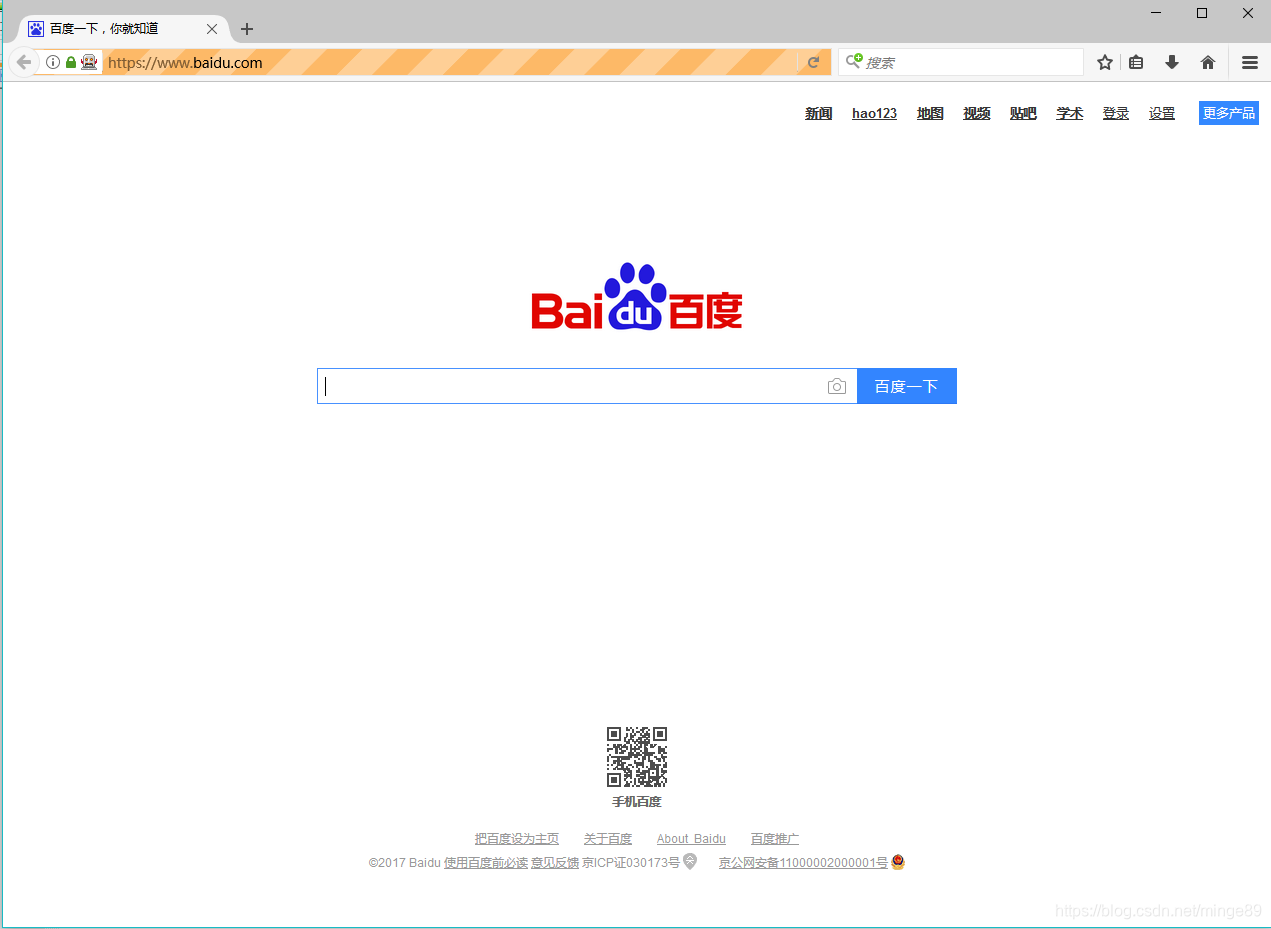Image resolution: width=1271 pixels, height=929 pixels.
Task: Go to browser home icon
Action: tap(1208, 62)
